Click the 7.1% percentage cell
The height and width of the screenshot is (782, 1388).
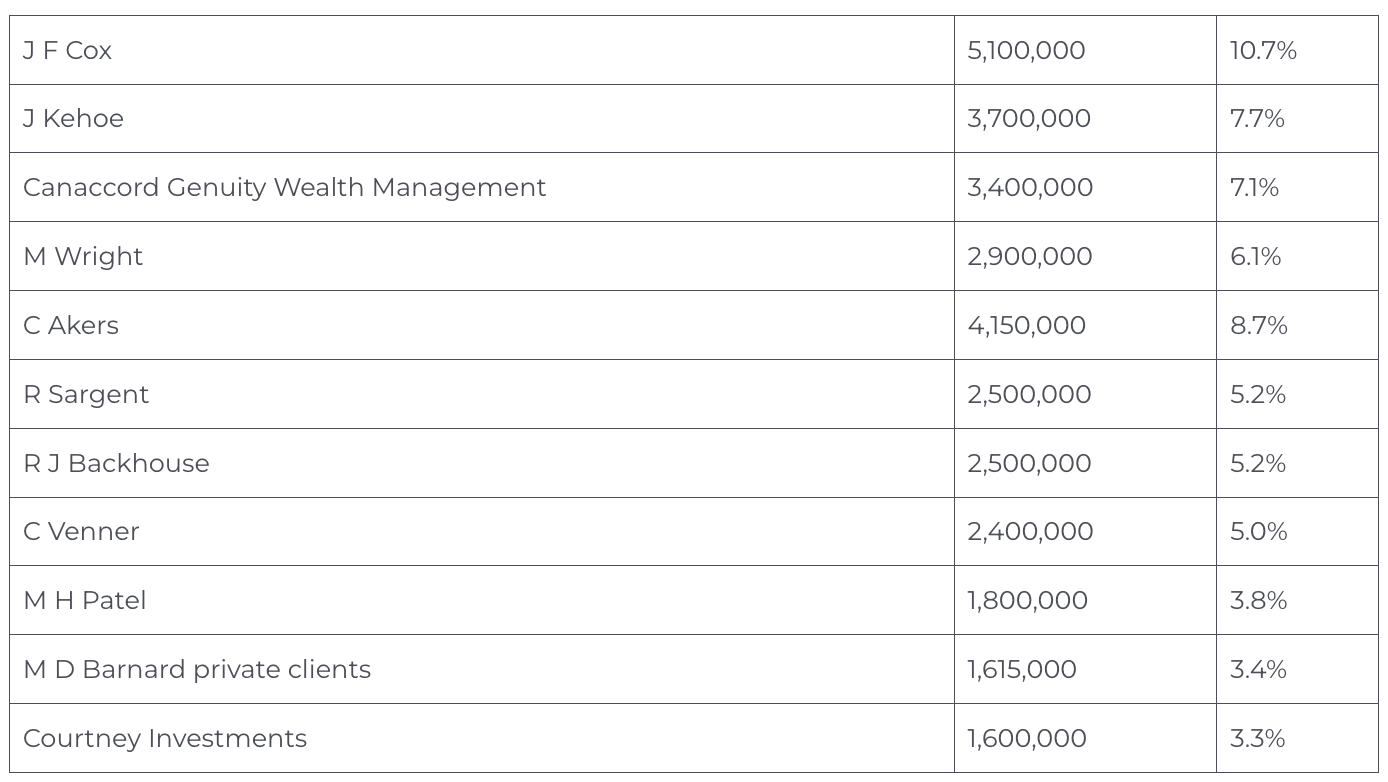[x=1254, y=187]
